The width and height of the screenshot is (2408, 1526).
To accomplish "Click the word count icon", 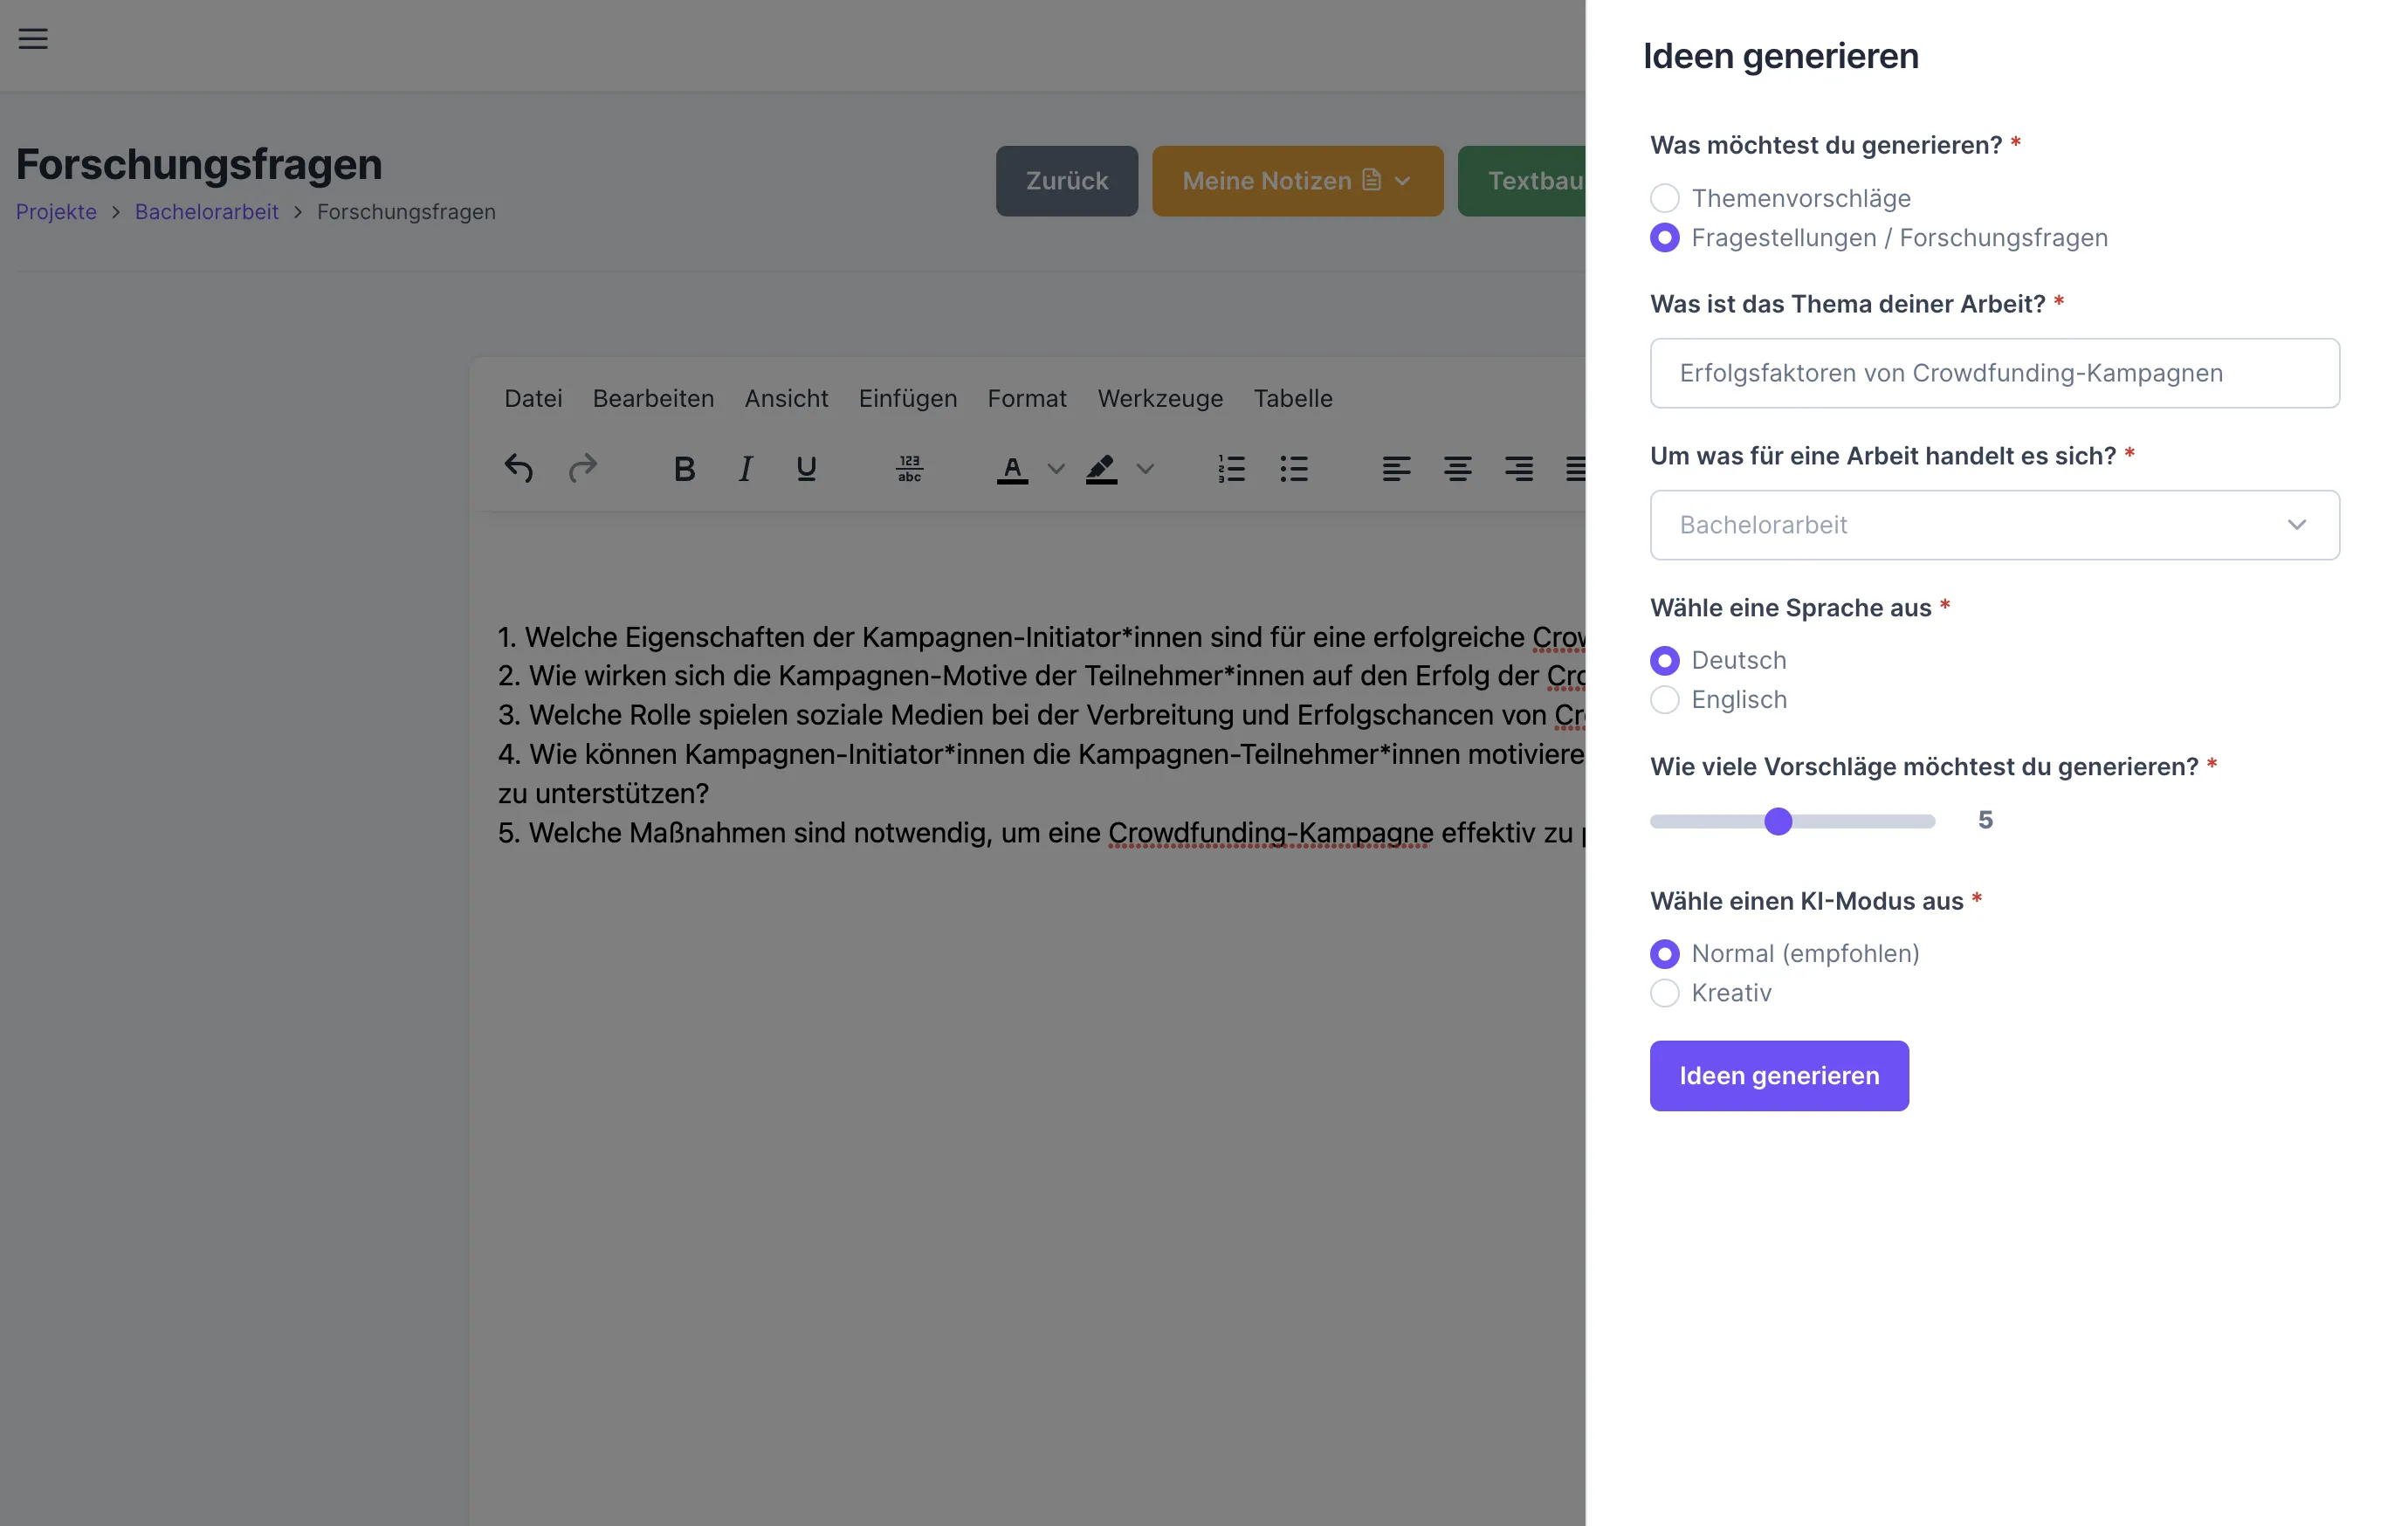I will click(x=909, y=468).
